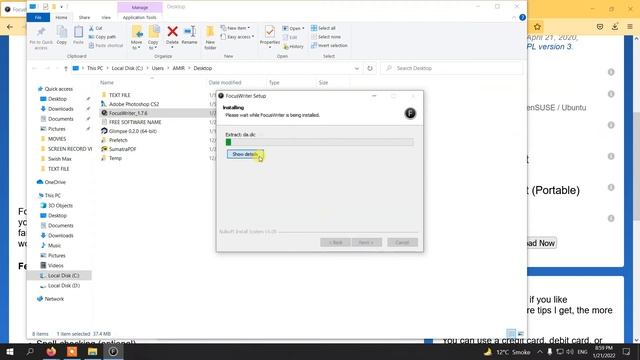Open the File tab in Explorer
This screenshot has width=640, height=360.
tap(38, 18)
